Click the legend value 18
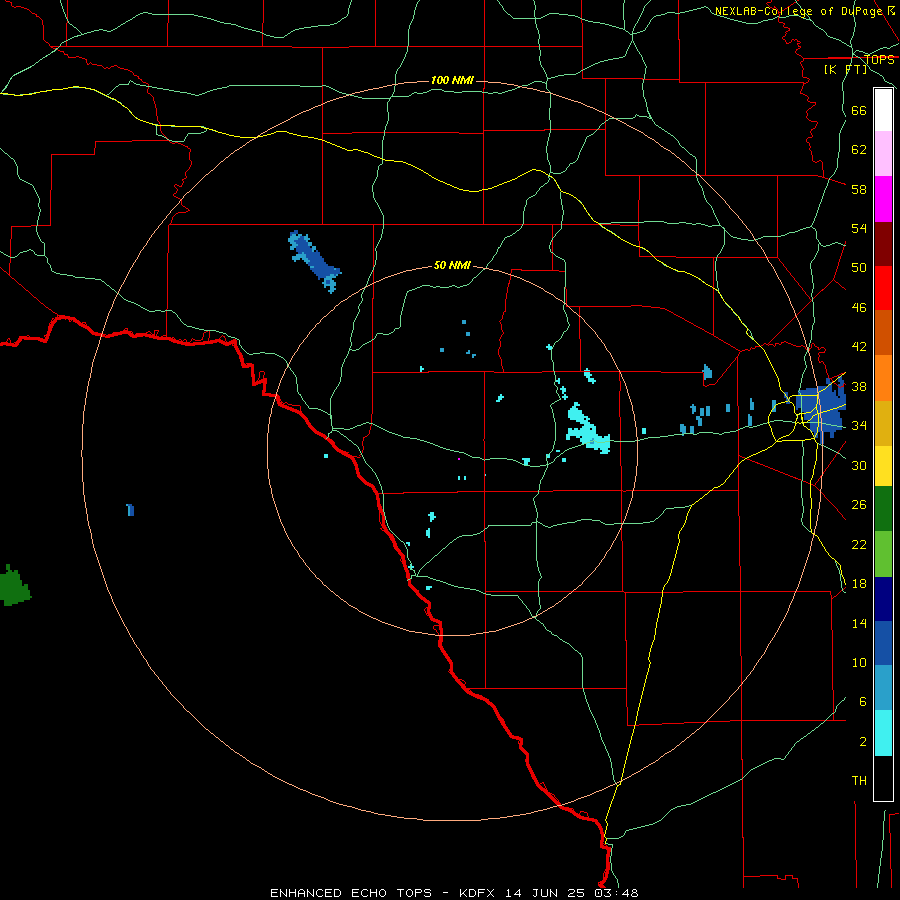900x900 pixels. click(859, 584)
